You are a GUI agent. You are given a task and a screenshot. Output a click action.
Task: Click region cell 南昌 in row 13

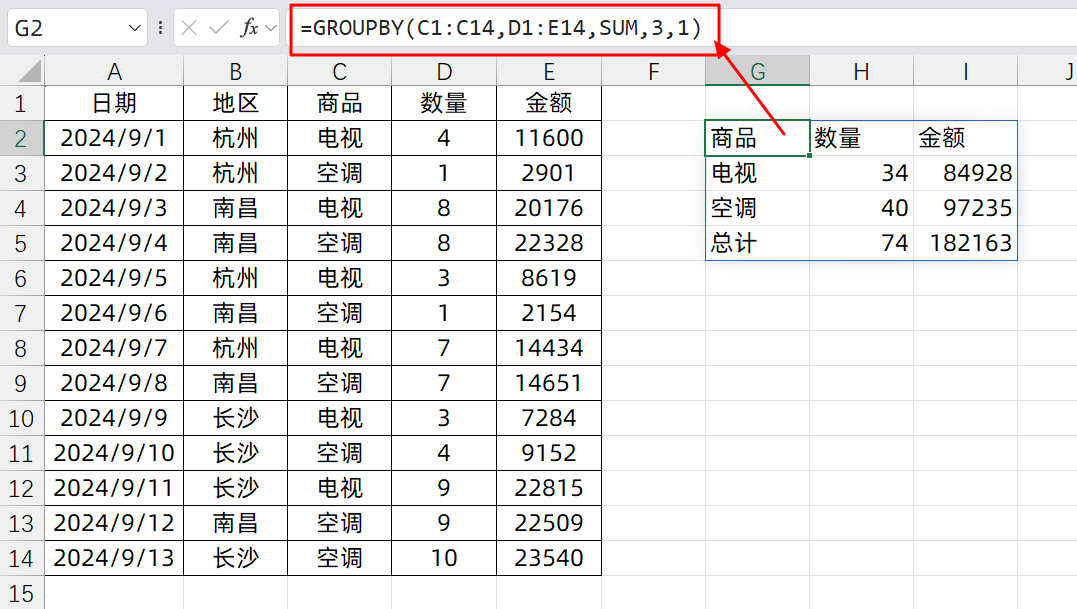coord(236,523)
